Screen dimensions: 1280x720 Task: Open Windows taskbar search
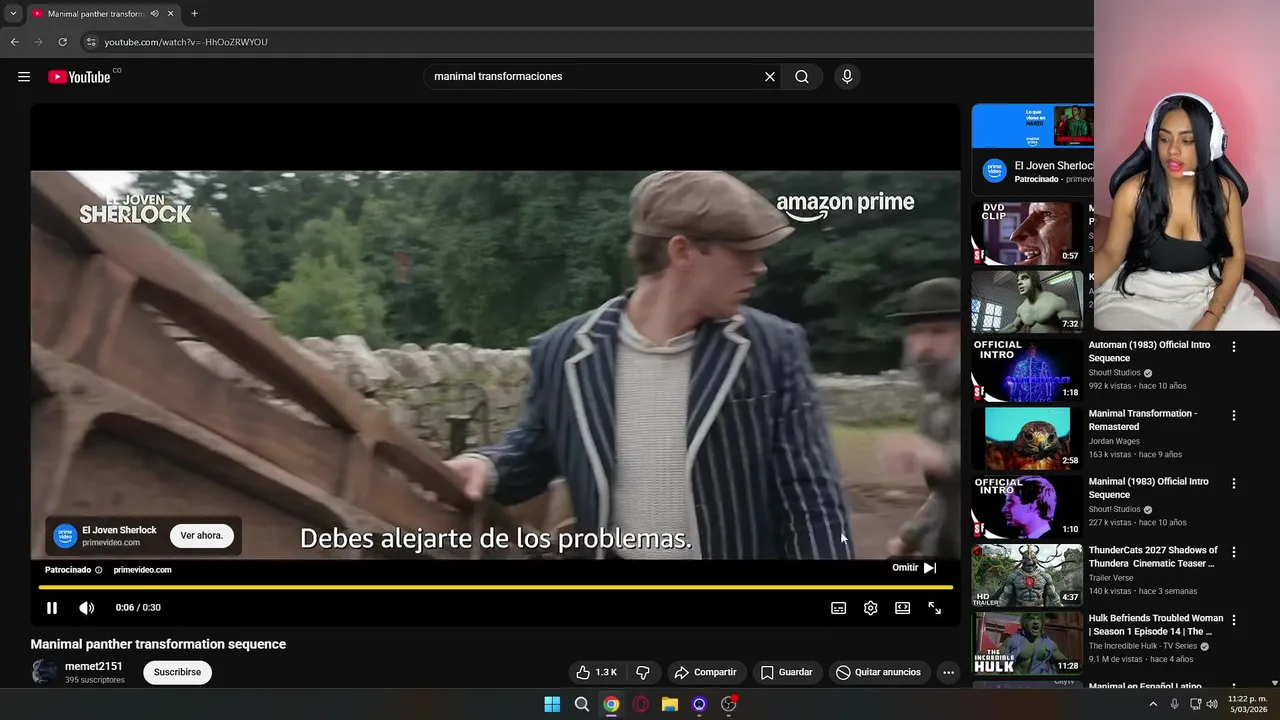(581, 704)
